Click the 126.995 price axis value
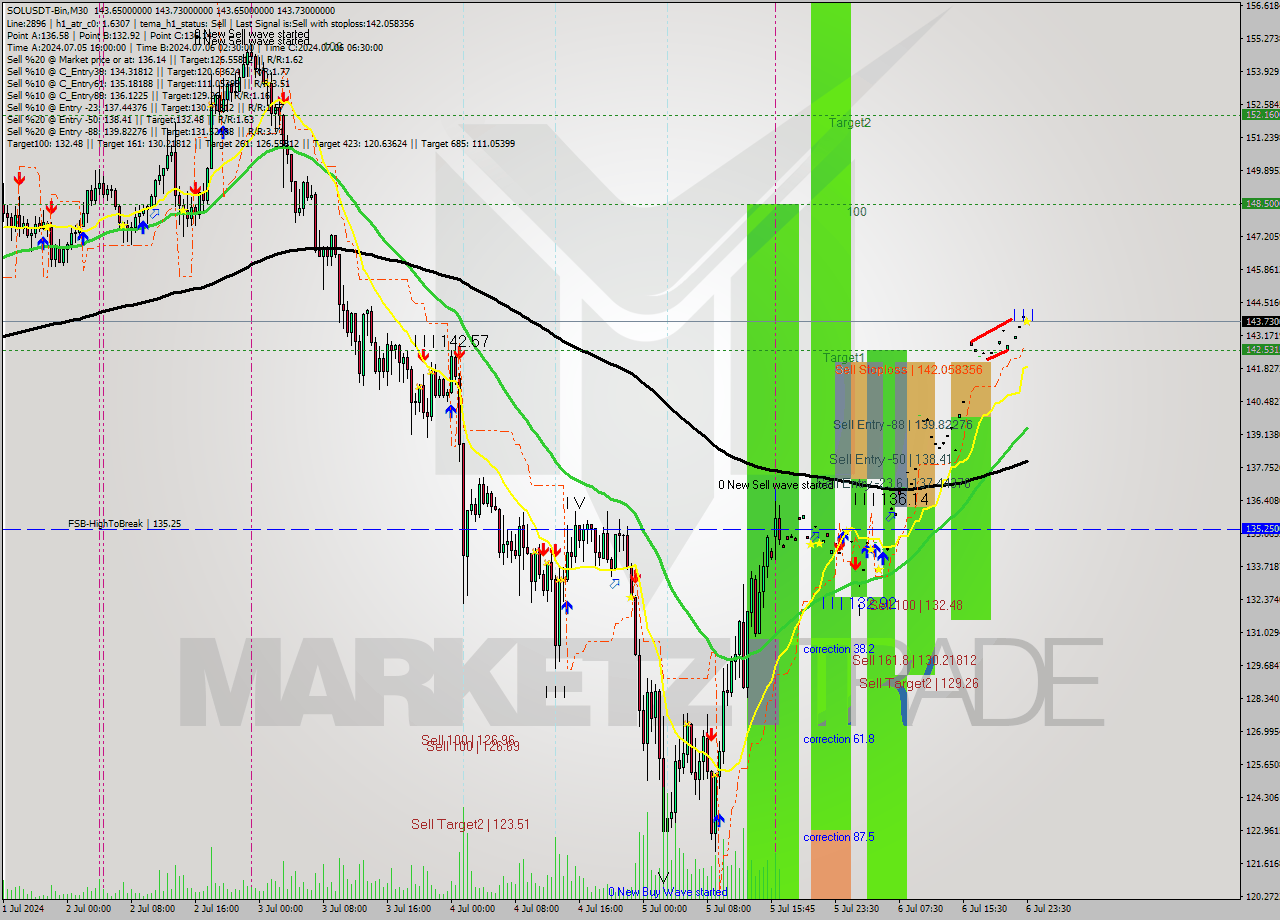Viewport: 1280px width, 920px height. (x=1262, y=731)
